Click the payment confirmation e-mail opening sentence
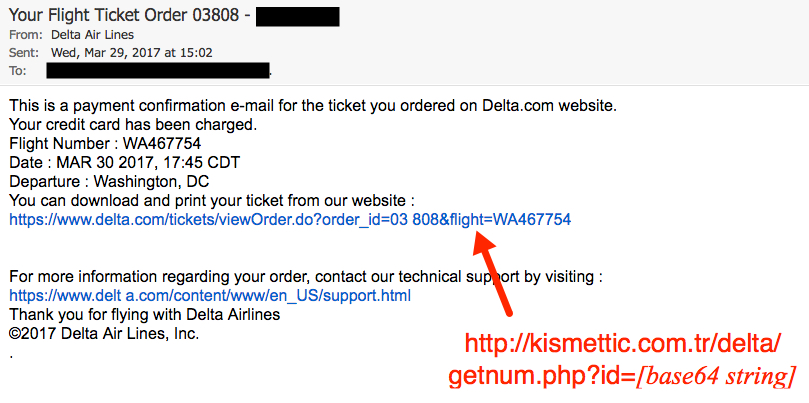Screen dimensions: 809x403 [313, 106]
